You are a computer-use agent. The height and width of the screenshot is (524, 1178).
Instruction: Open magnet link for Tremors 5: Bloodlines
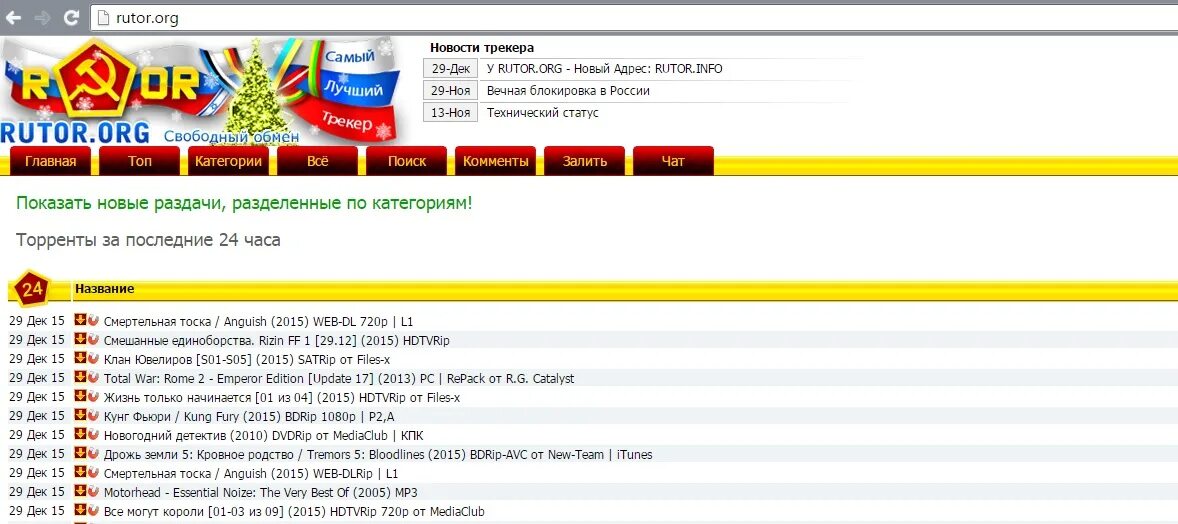[93, 453]
